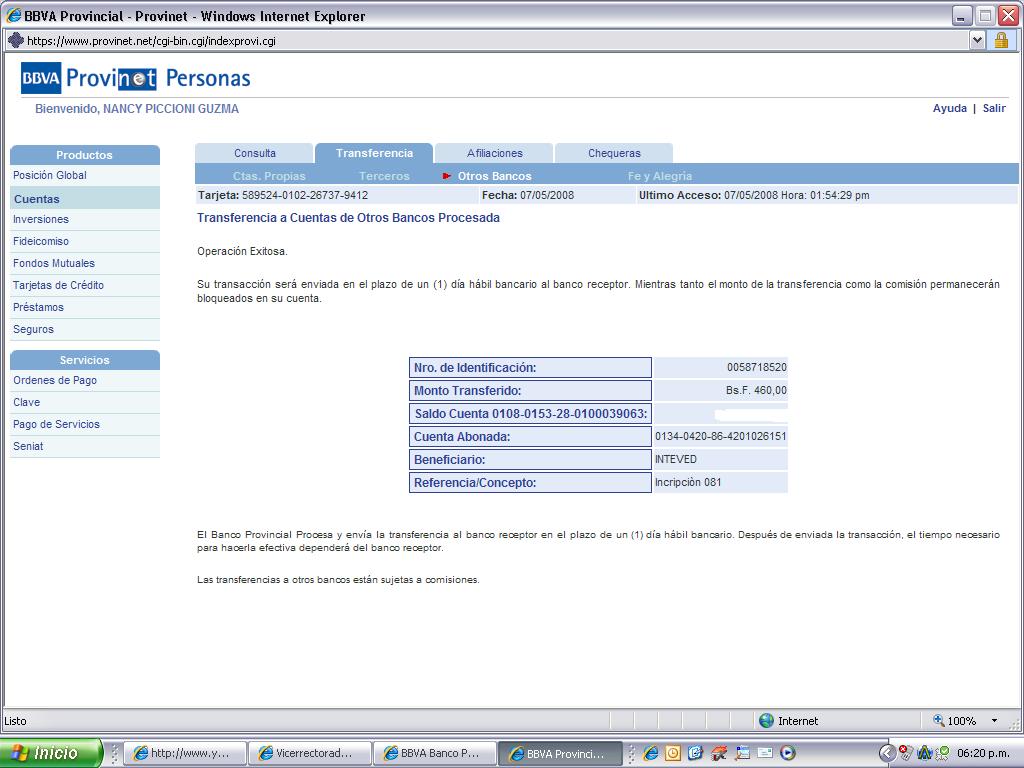The height and width of the screenshot is (768, 1024).
Task: Open the Chequeras tab
Action: click(614, 153)
